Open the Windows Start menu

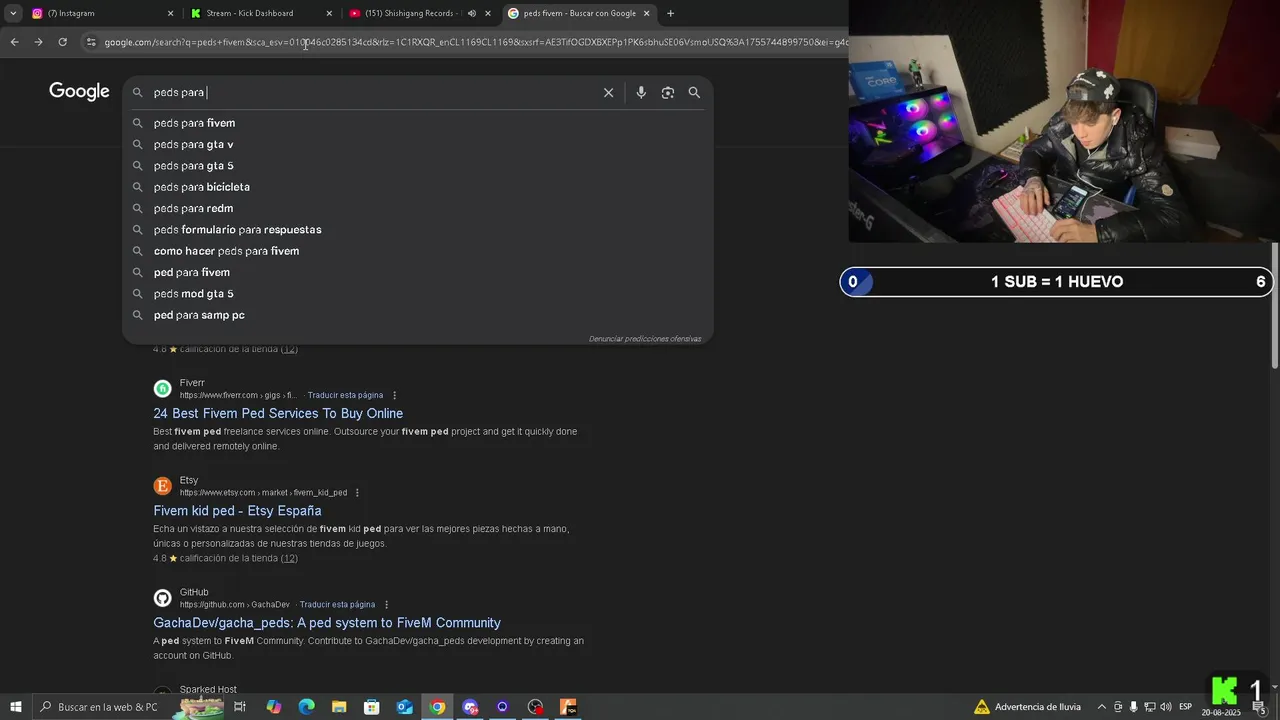click(x=16, y=707)
